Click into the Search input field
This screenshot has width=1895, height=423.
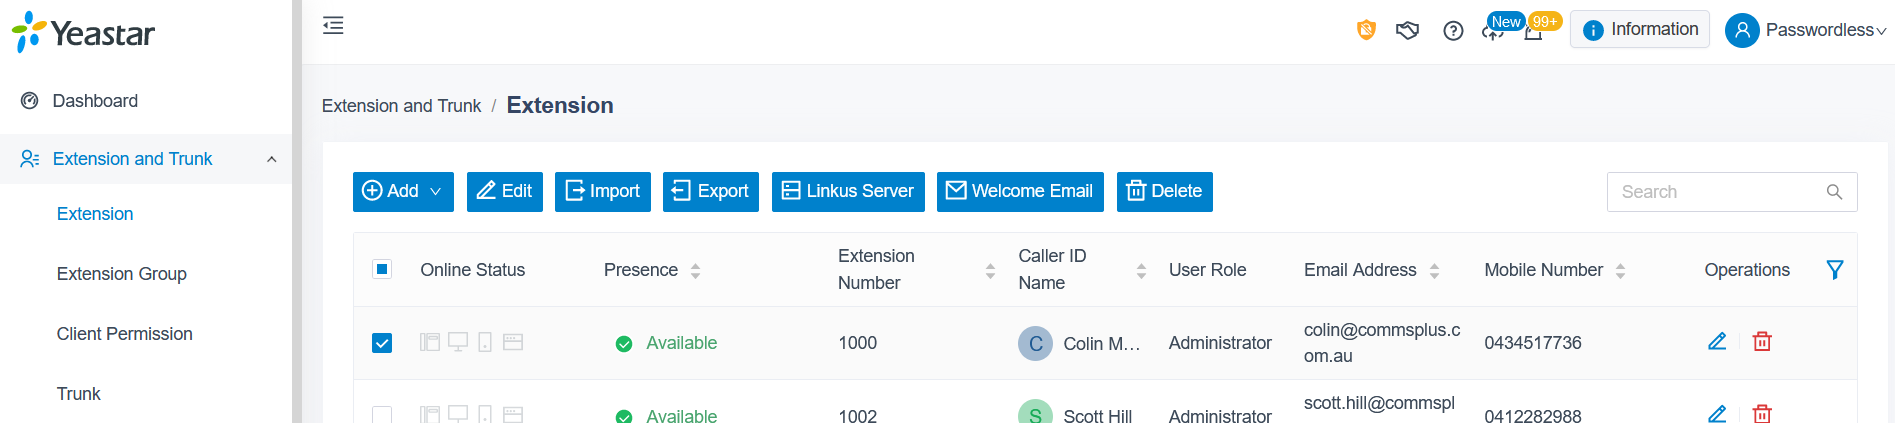[x=1720, y=192]
